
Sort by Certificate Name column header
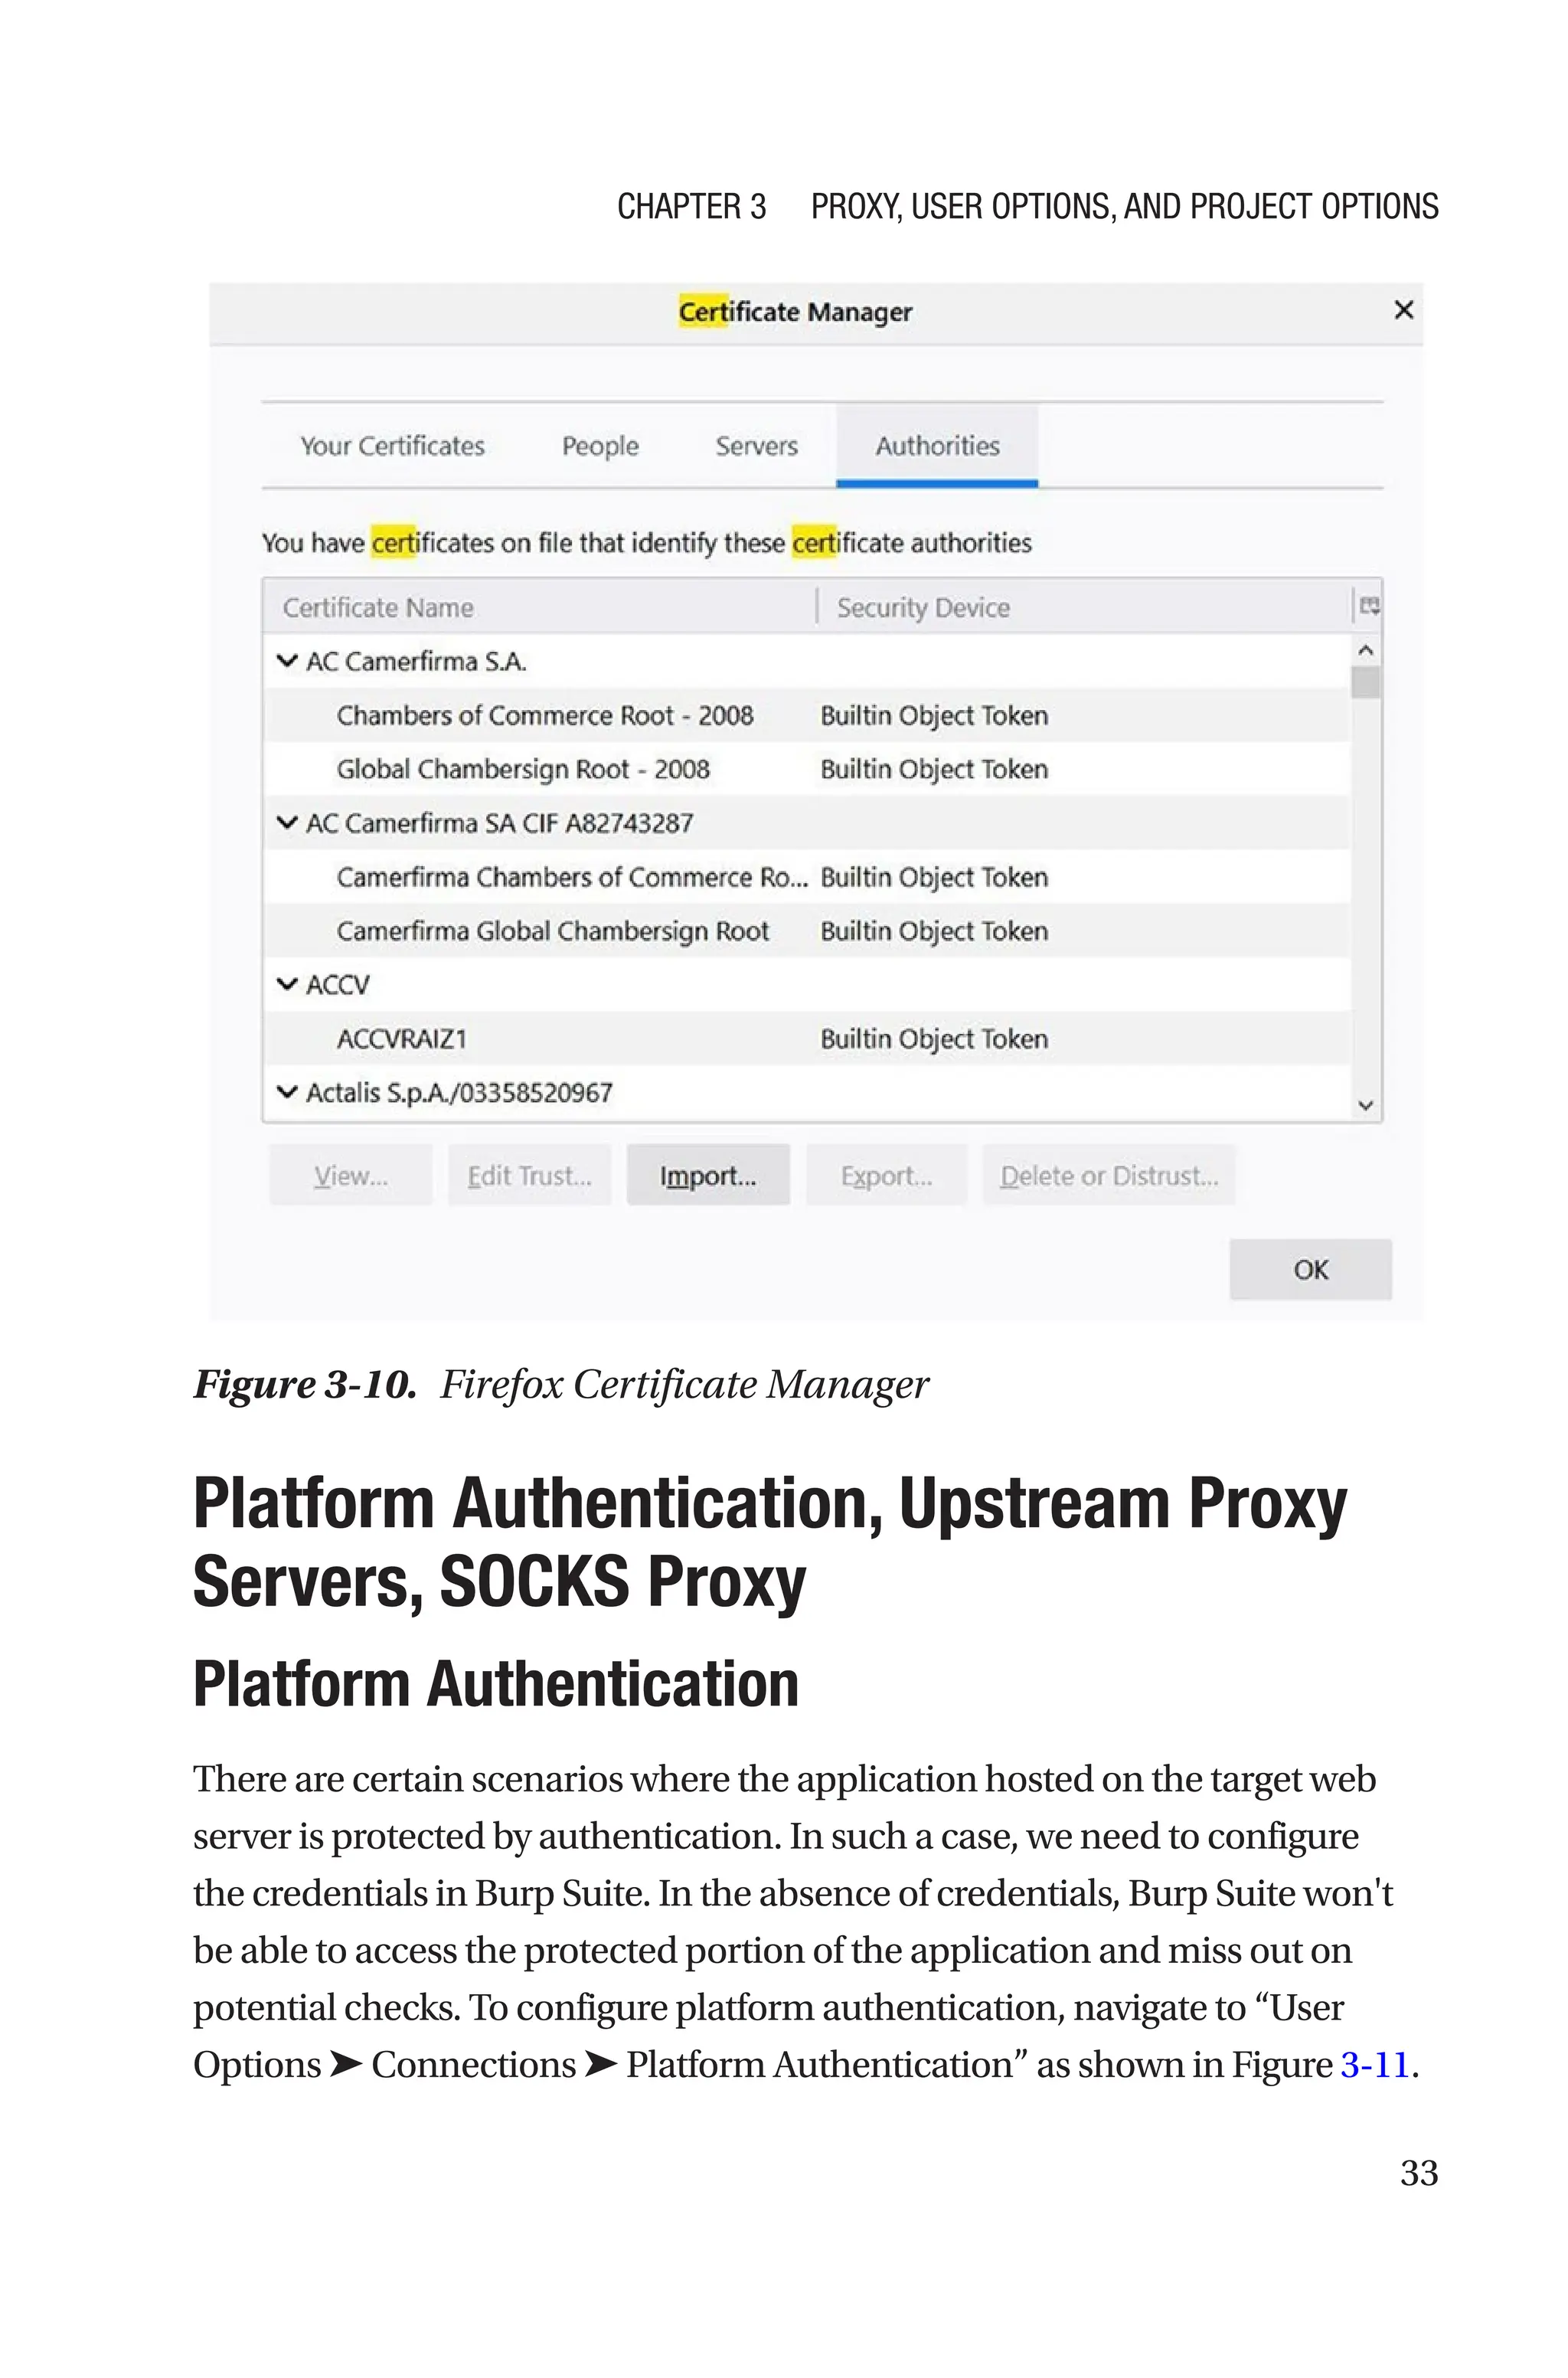pos(540,607)
